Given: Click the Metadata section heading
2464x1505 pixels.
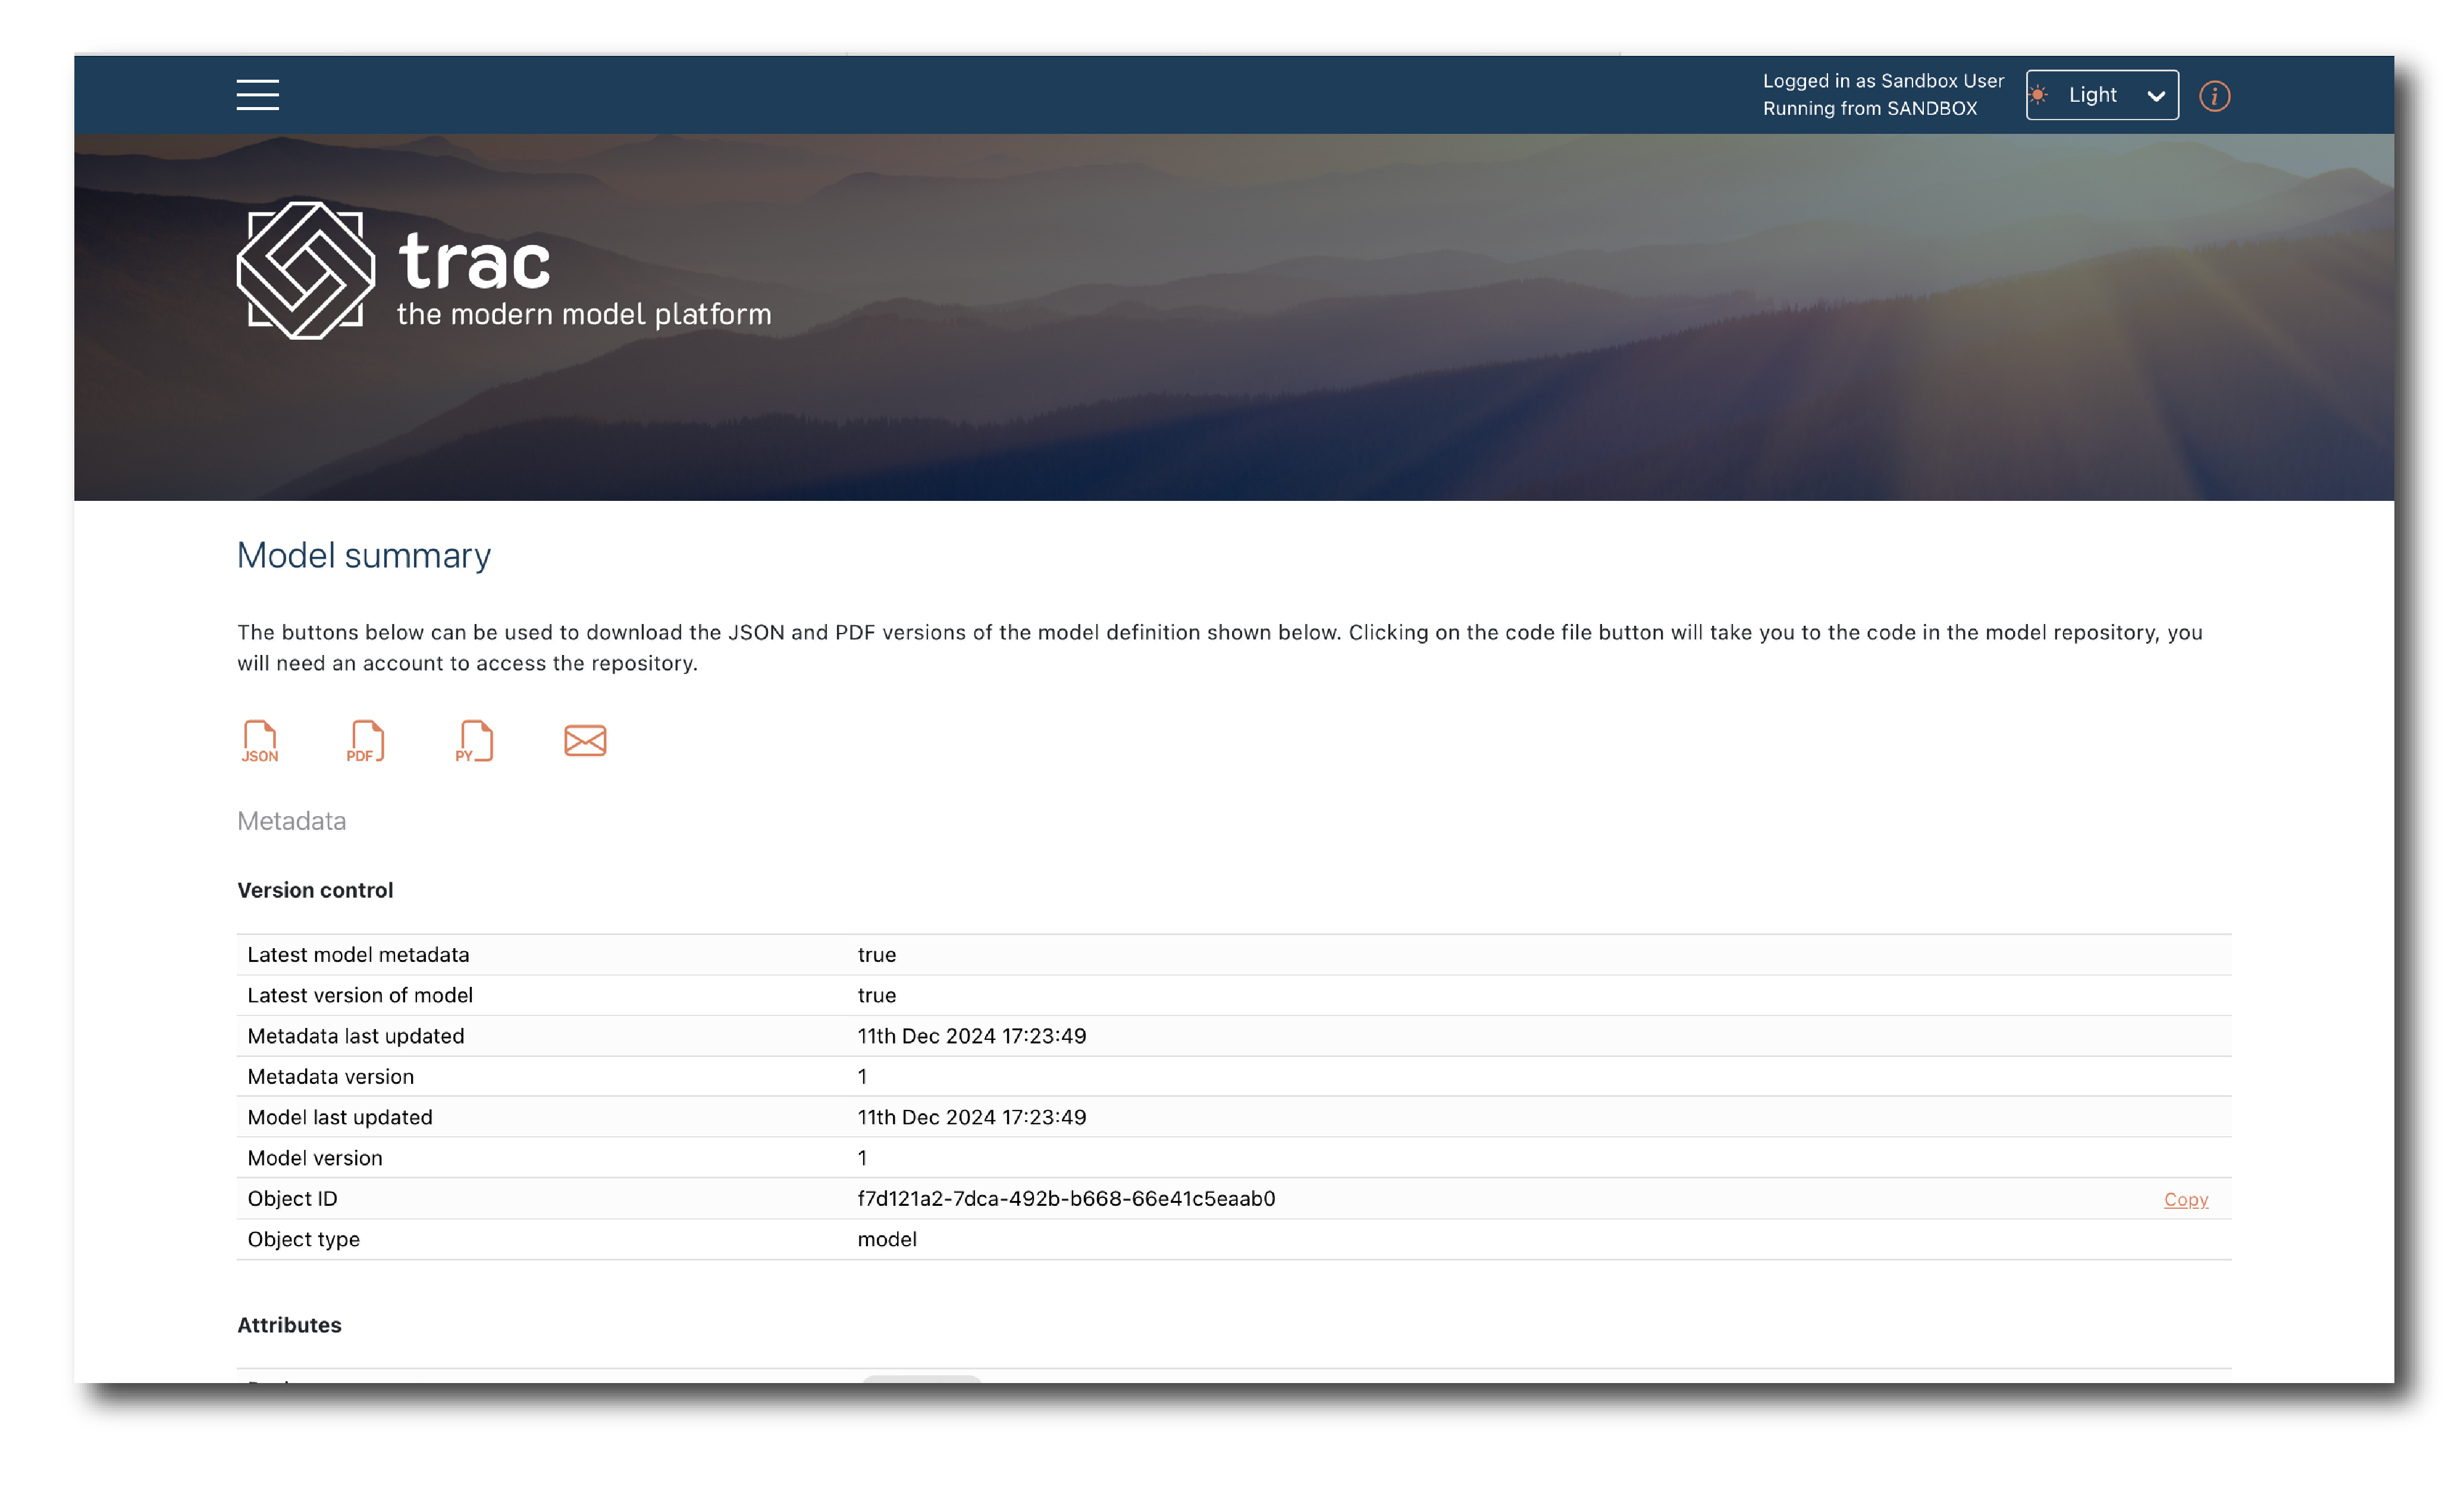Looking at the screenshot, I should [292, 821].
